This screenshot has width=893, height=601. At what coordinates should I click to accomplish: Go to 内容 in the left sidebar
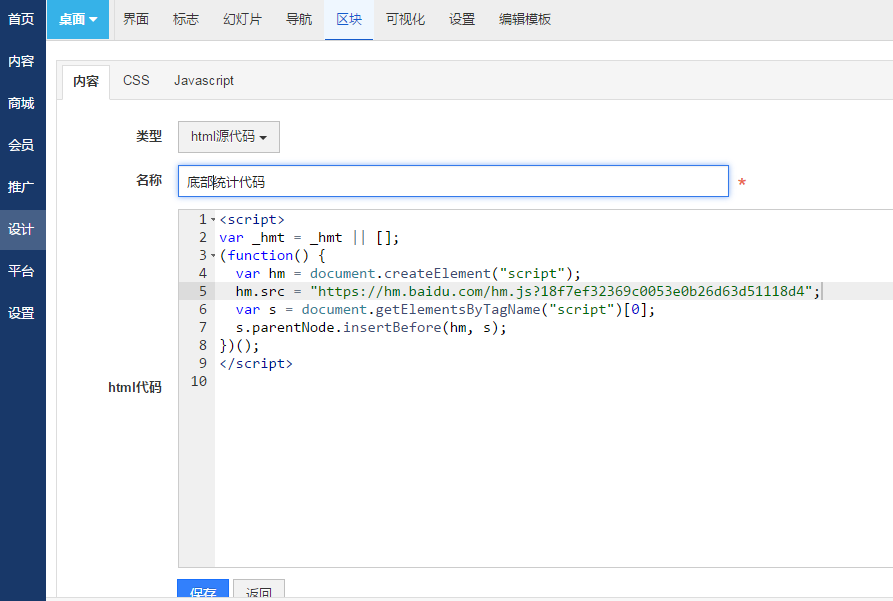click(22, 61)
